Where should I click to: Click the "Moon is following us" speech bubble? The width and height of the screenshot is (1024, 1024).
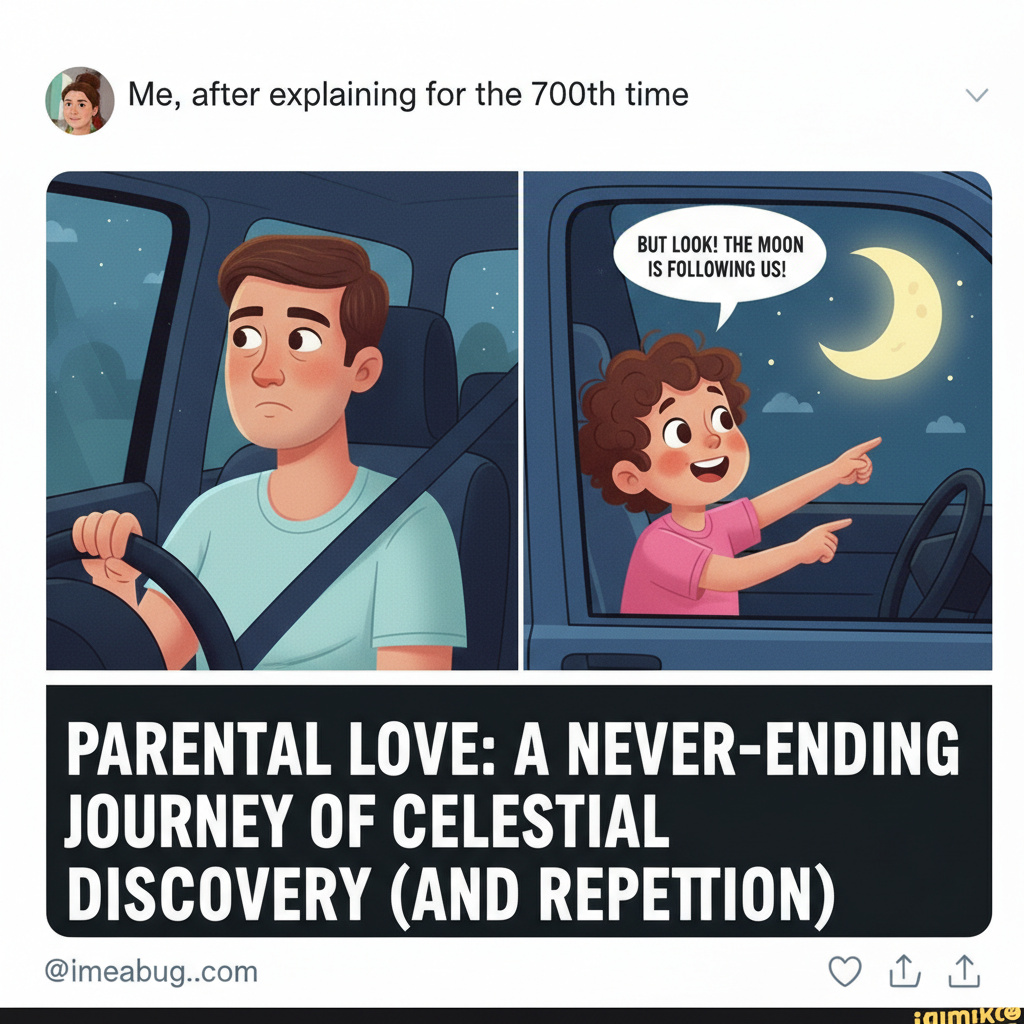point(719,258)
